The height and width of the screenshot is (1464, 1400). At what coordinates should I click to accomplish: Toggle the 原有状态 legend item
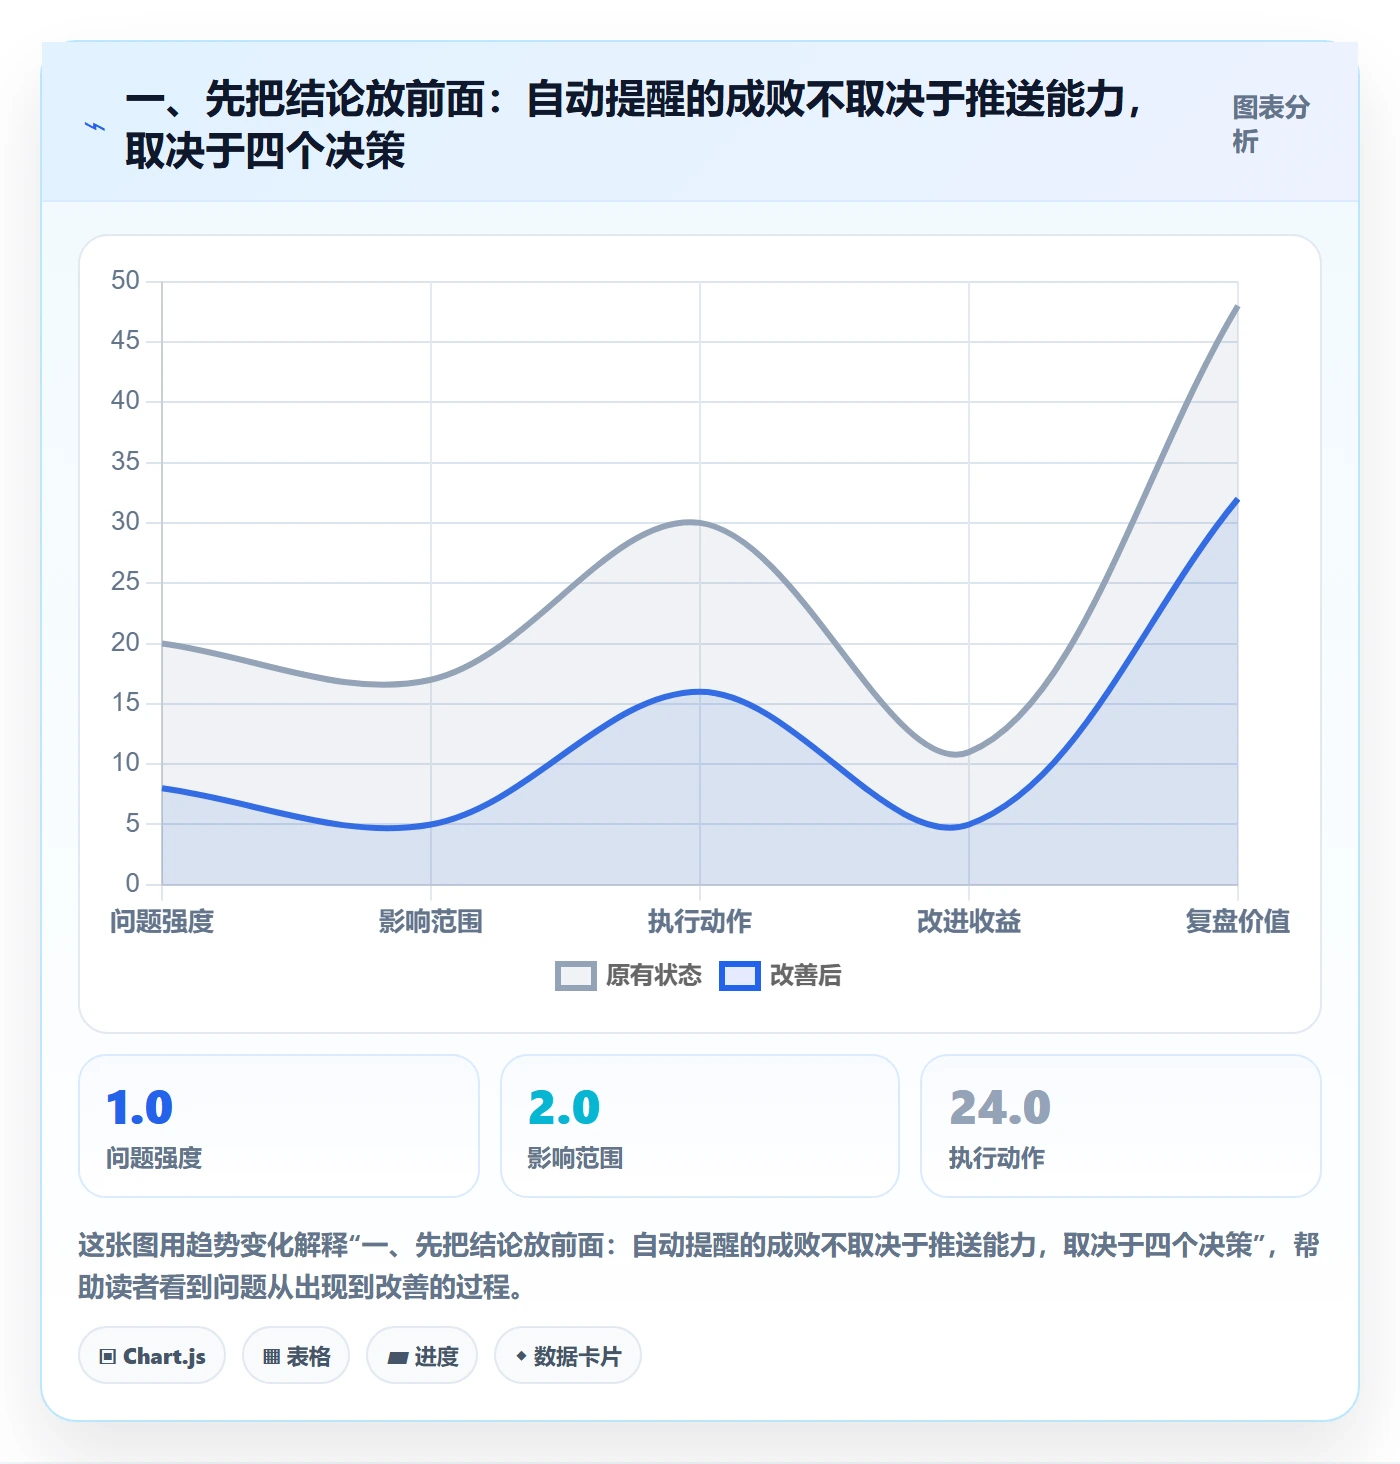pos(628,975)
